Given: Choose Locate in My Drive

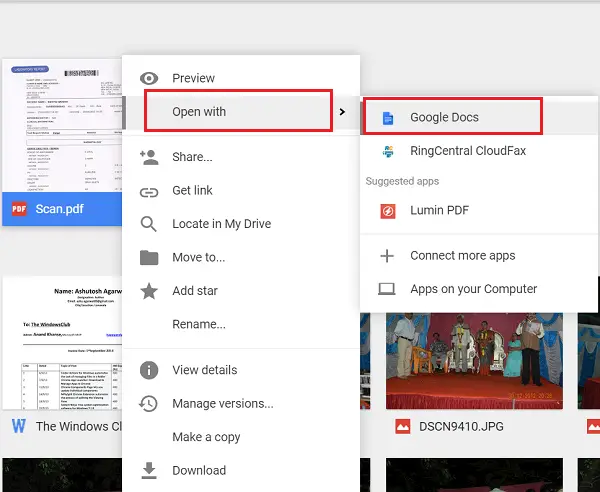Looking at the screenshot, I should [x=241, y=224].
